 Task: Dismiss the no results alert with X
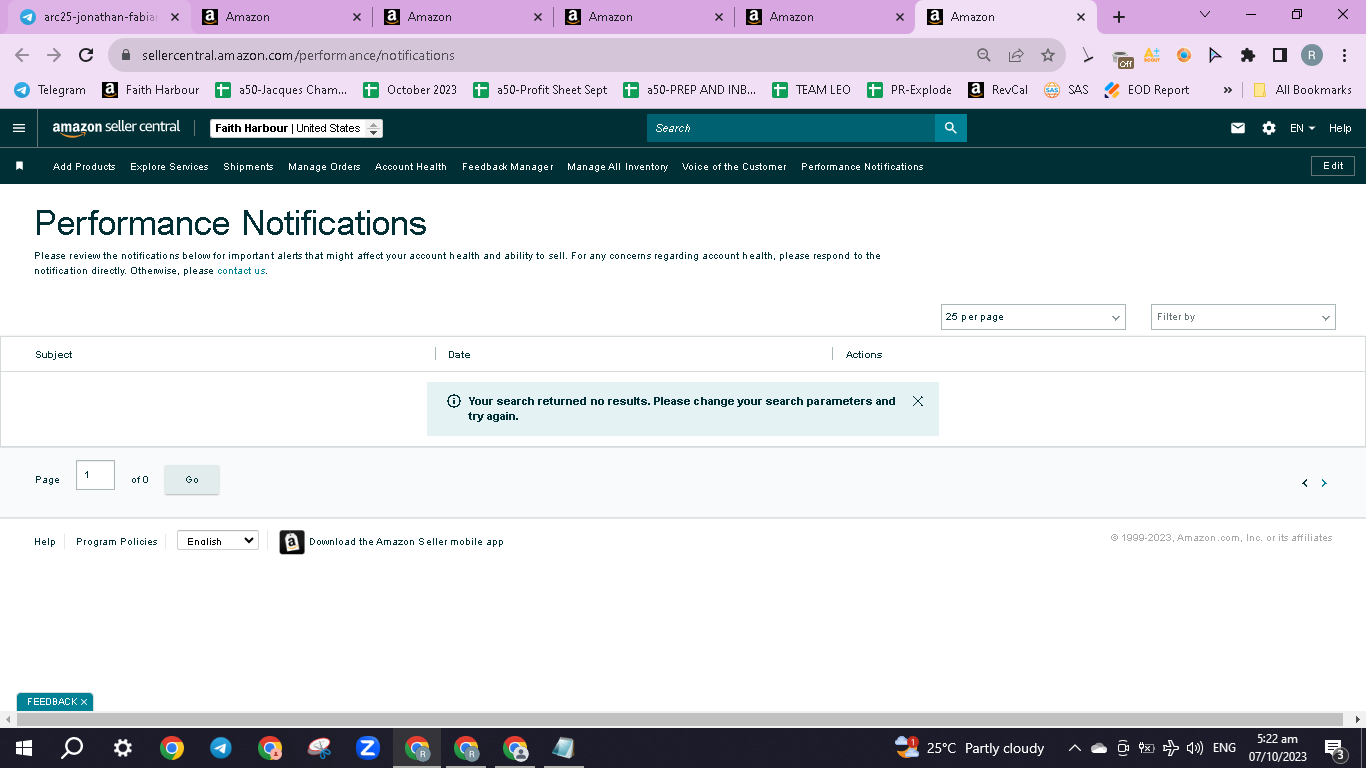pos(918,401)
